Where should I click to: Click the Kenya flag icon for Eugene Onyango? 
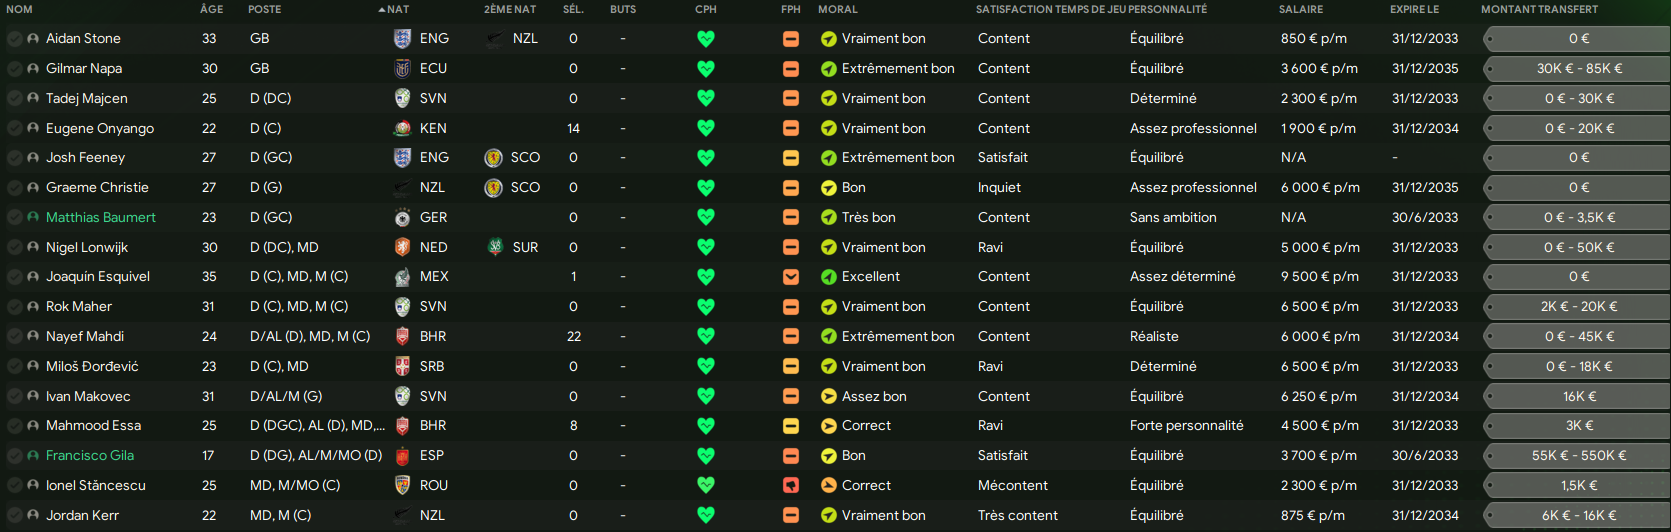[x=402, y=129]
